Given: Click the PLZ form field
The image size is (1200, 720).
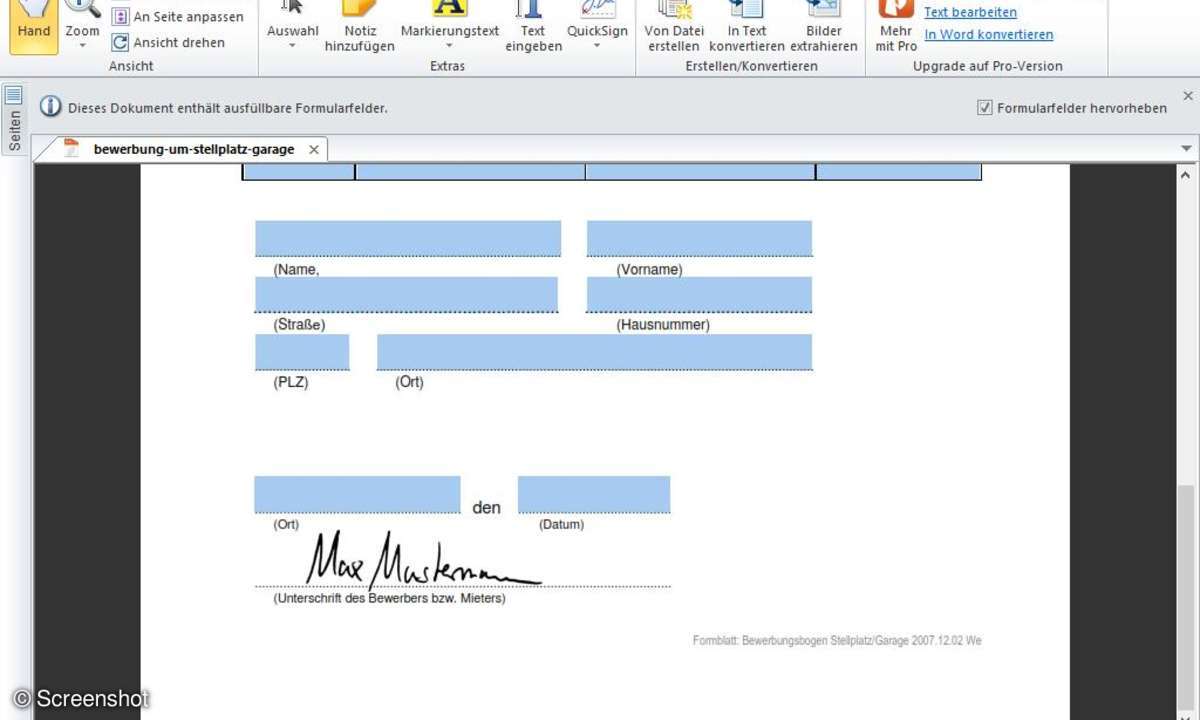Looking at the screenshot, I should pos(302,352).
